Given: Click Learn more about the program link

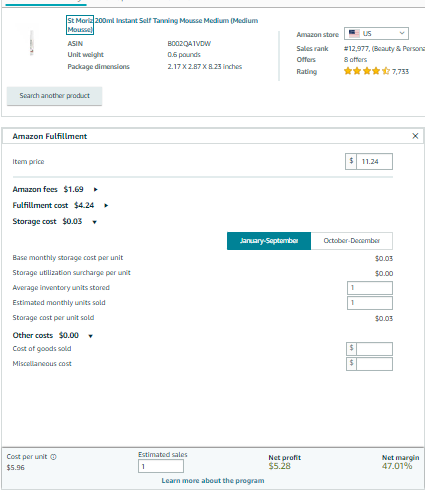Looking at the screenshot, I should [213, 481].
